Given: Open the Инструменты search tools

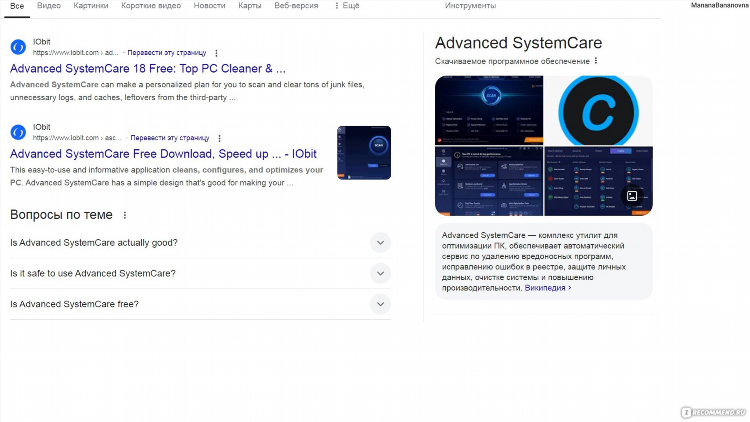Looking at the screenshot, I should tap(470, 6).
